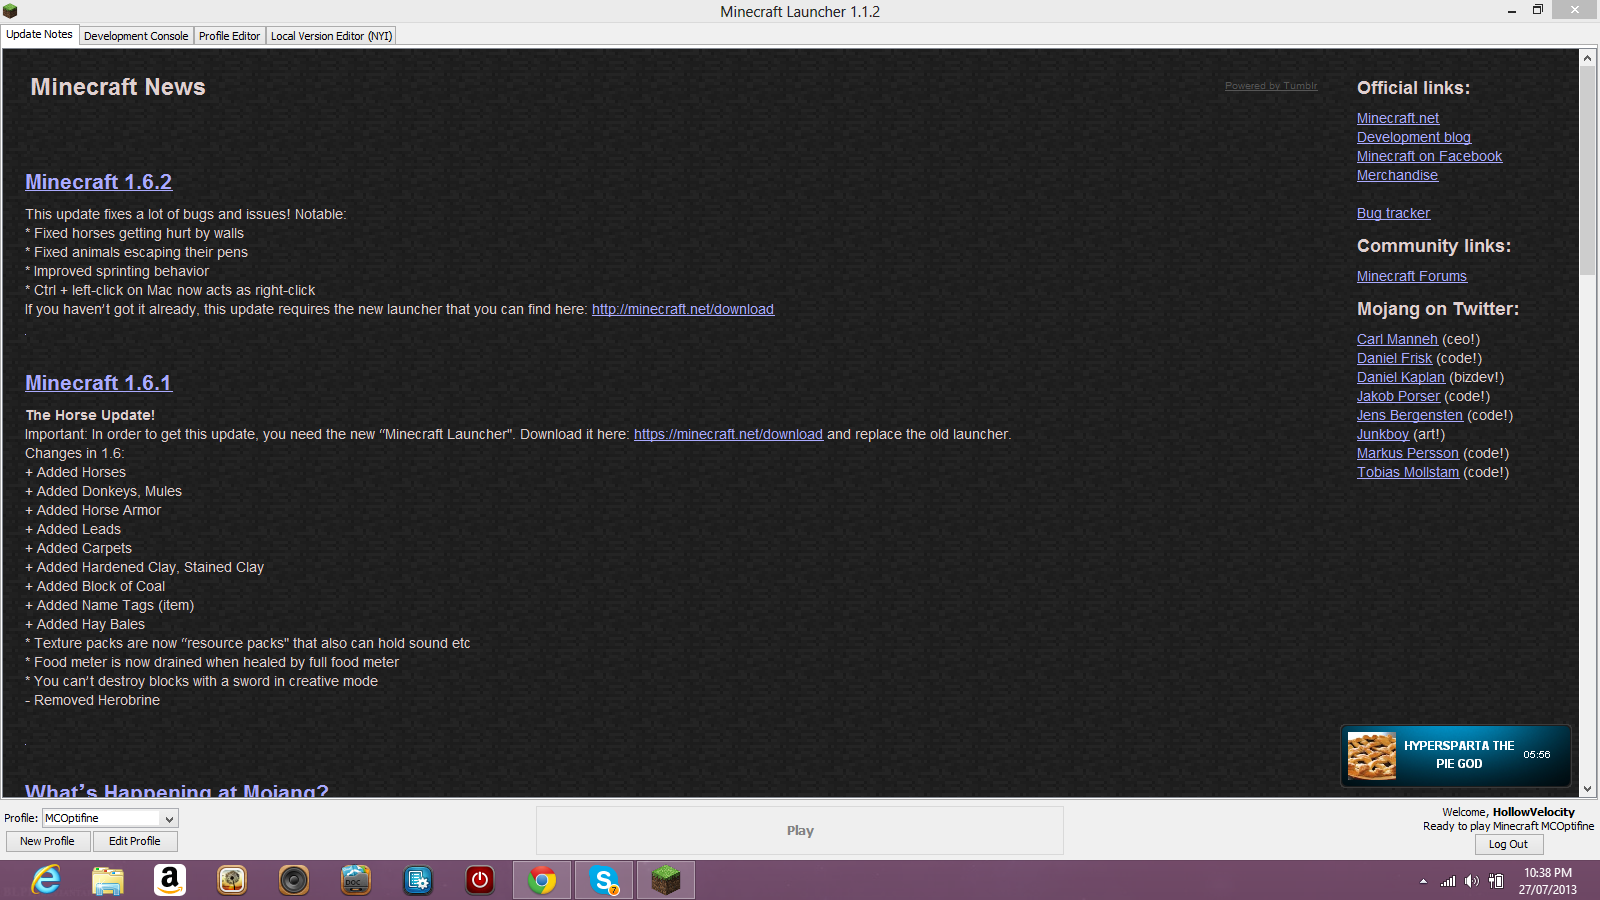Screen dimensions: 1600x900
Task: Show hidden system tray icons
Action: click(x=1423, y=881)
